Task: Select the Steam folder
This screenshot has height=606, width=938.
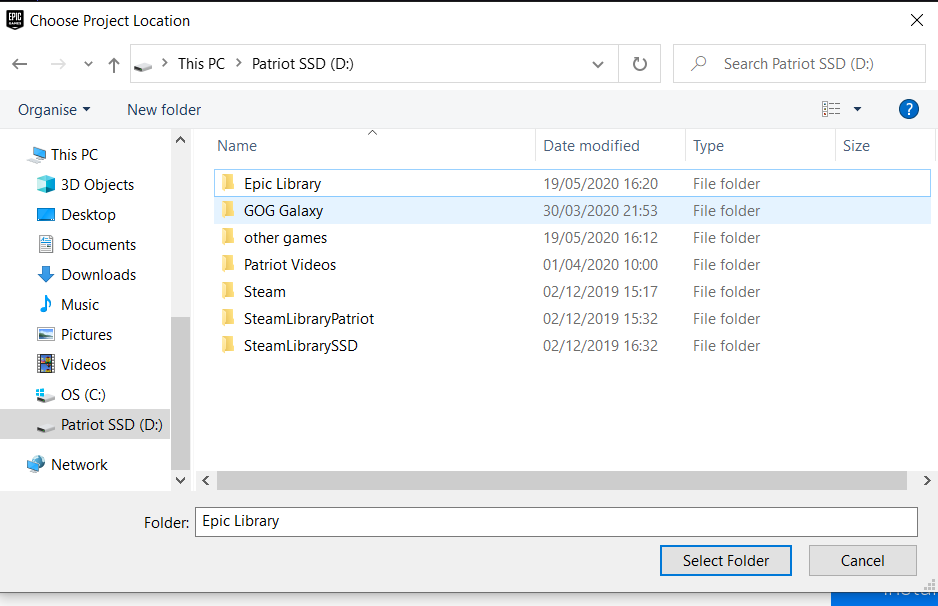Action: point(572,291)
